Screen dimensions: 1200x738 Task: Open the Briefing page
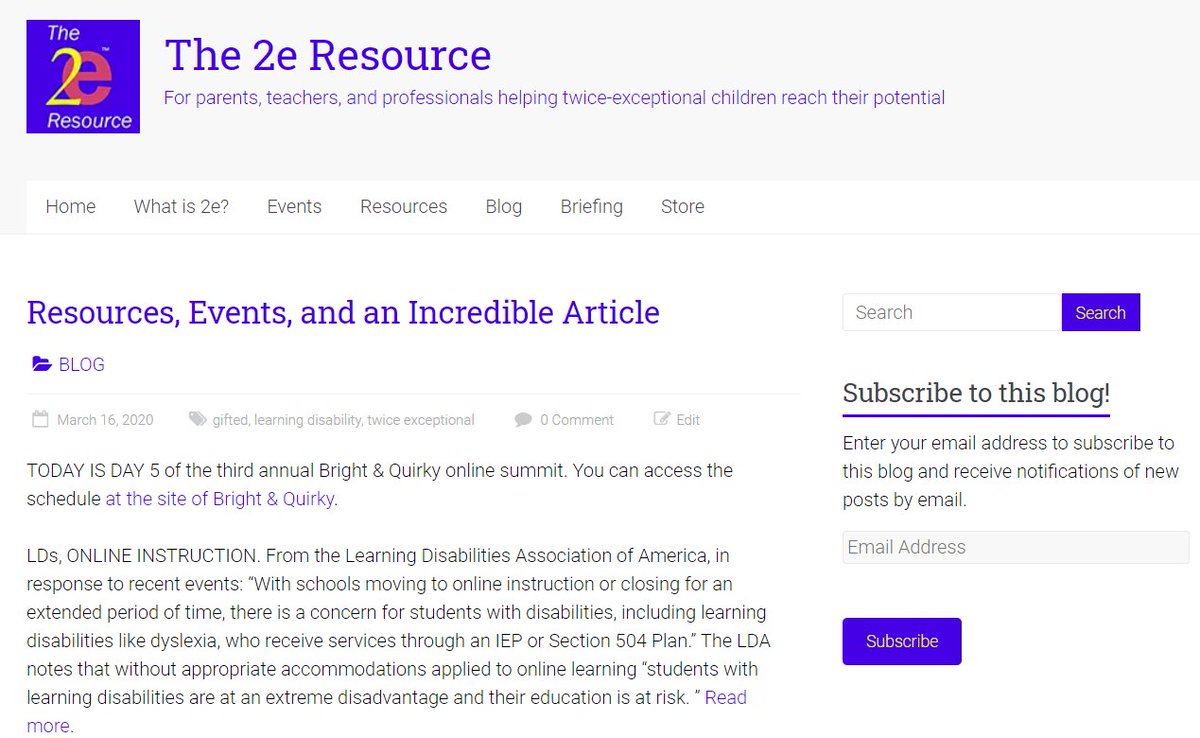[x=591, y=207]
